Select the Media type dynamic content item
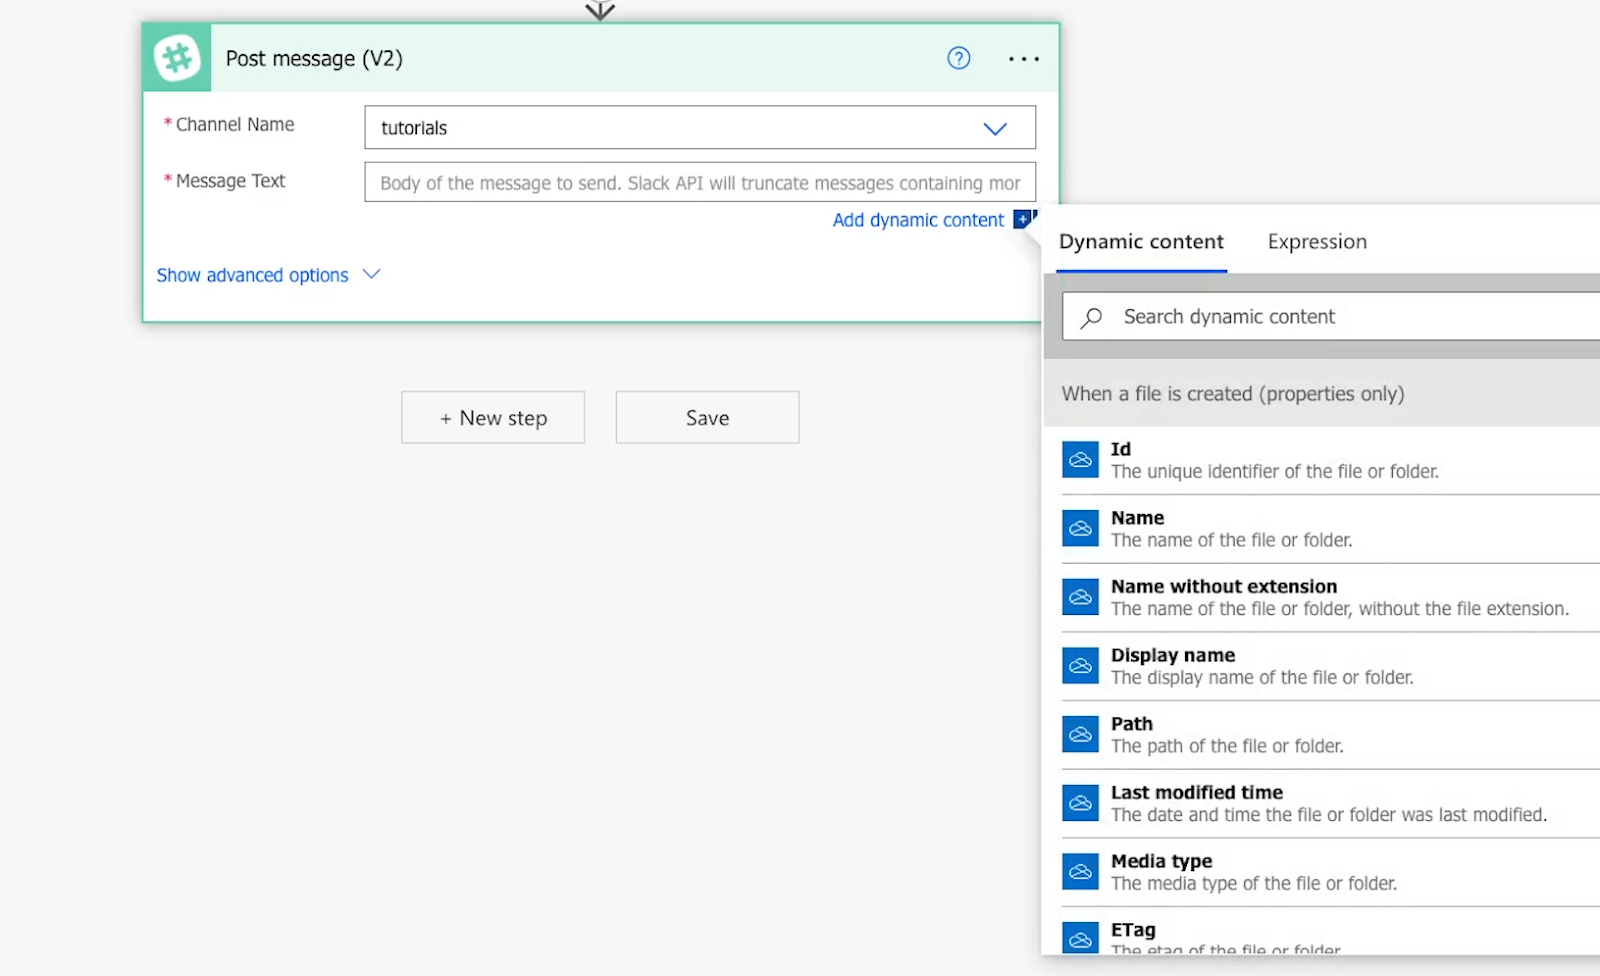The height and width of the screenshot is (976, 1600). click(1330, 872)
